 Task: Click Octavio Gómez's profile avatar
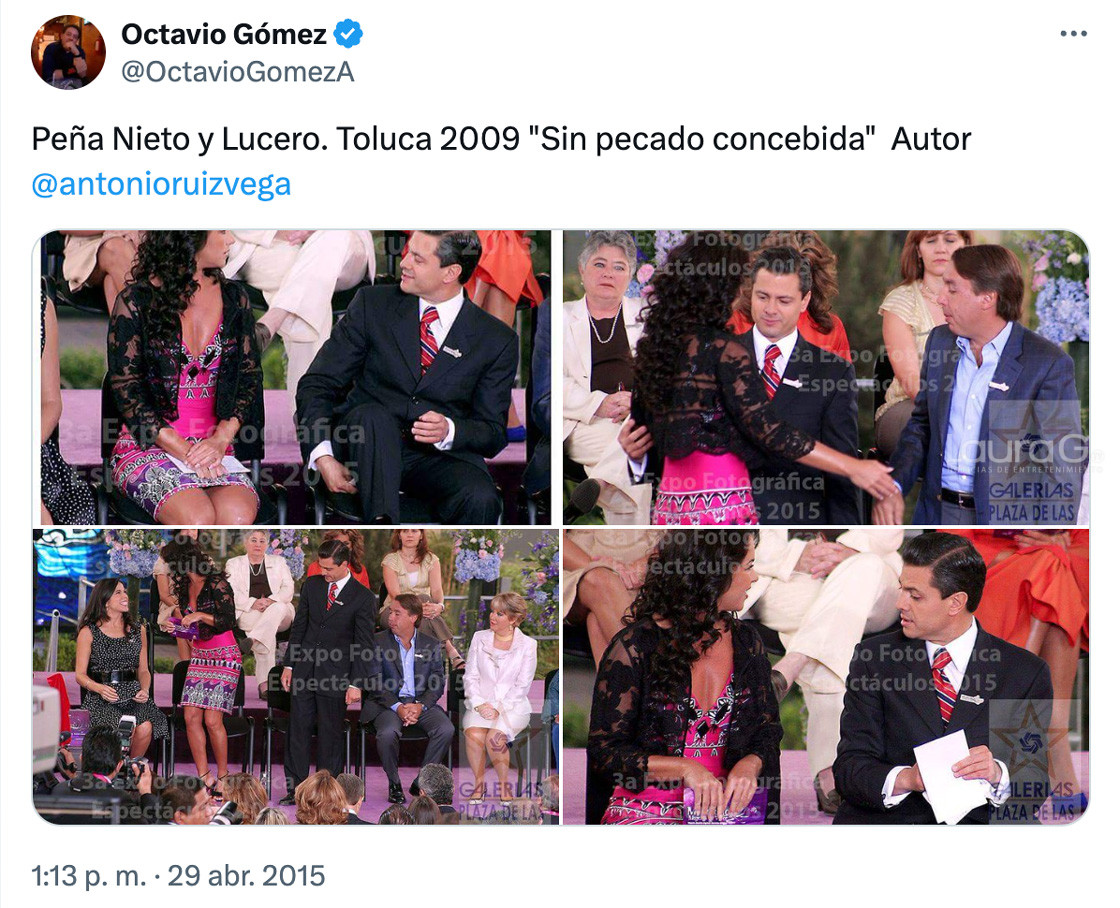pyautogui.click(x=69, y=52)
